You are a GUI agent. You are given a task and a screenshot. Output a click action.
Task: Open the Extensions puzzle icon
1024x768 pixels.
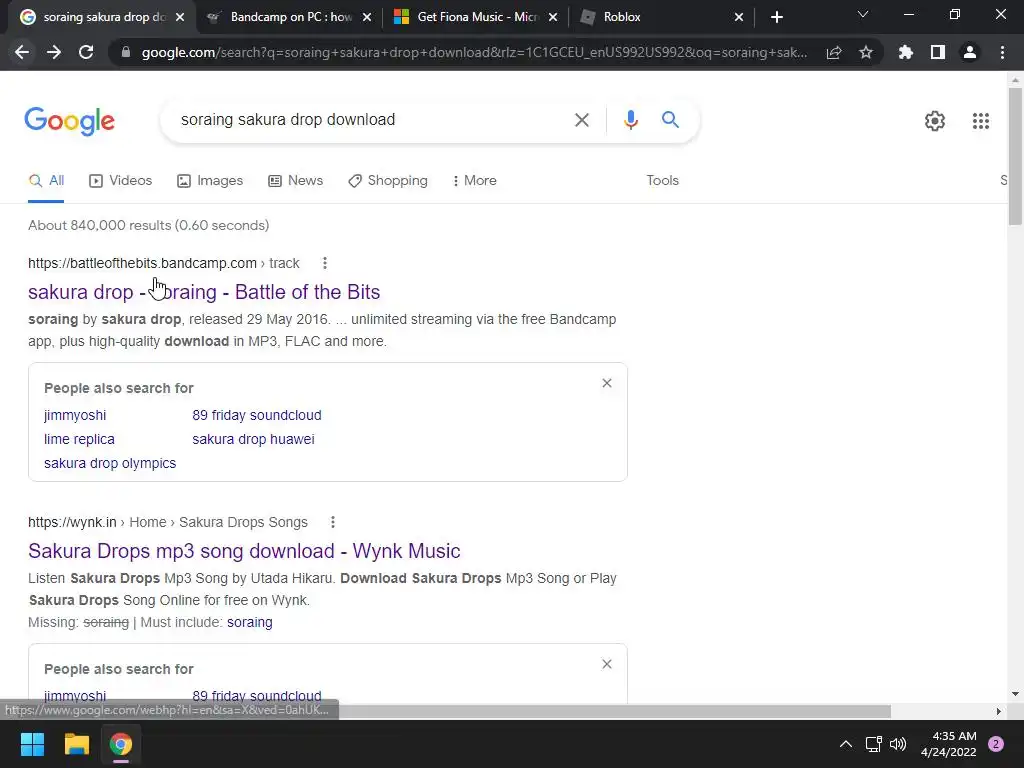point(906,52)
